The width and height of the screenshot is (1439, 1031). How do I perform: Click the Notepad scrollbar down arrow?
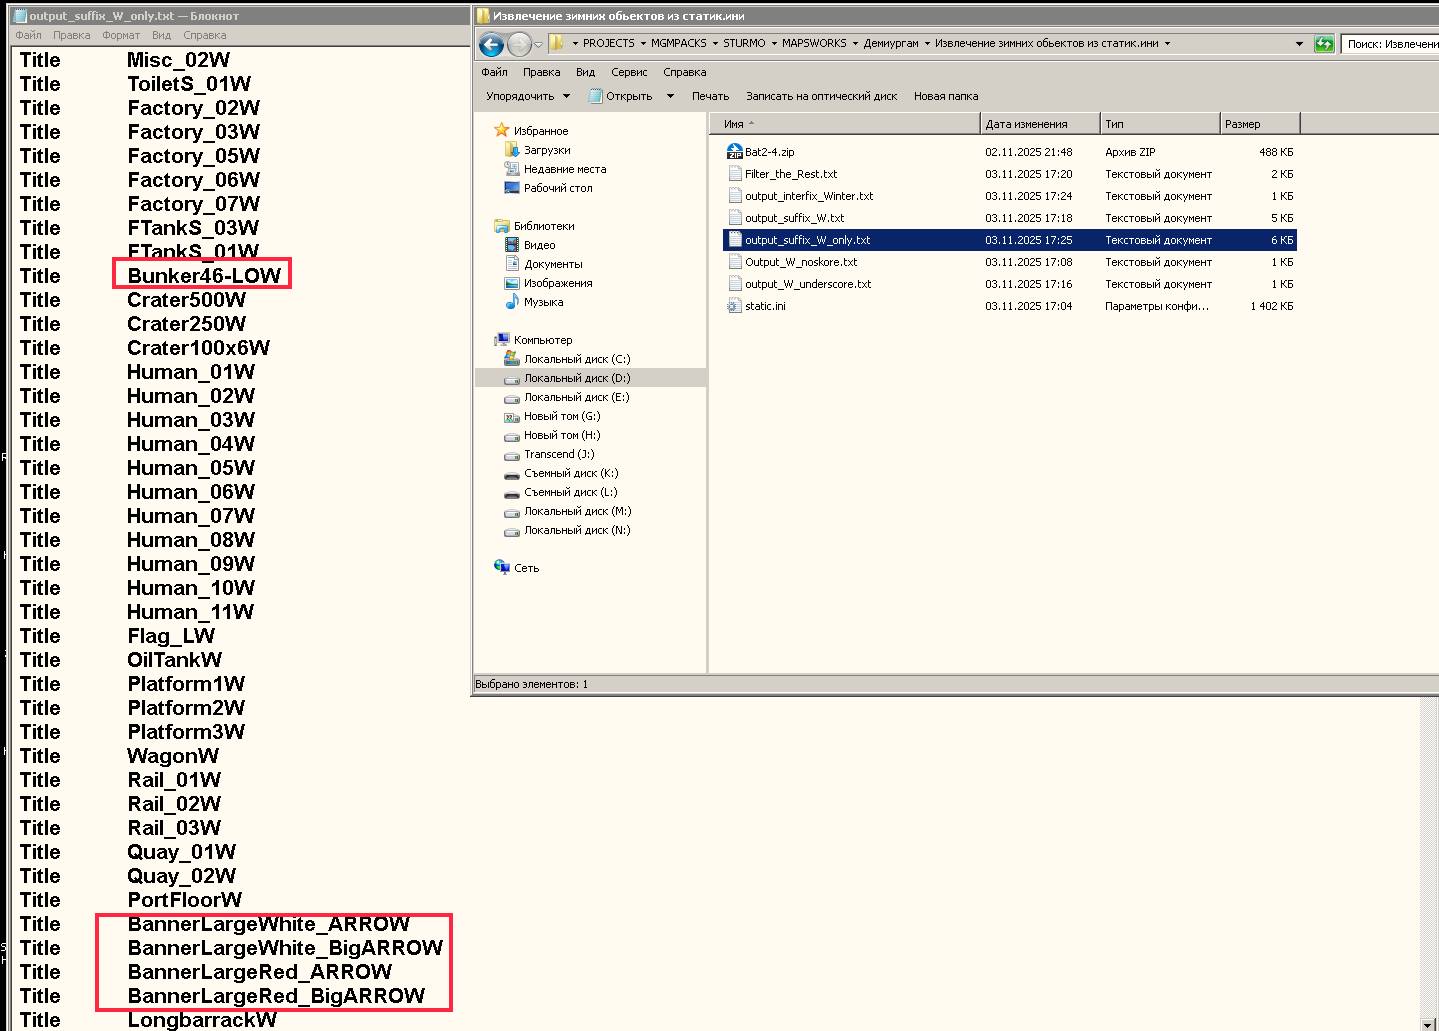[x=1429, y=1023]
